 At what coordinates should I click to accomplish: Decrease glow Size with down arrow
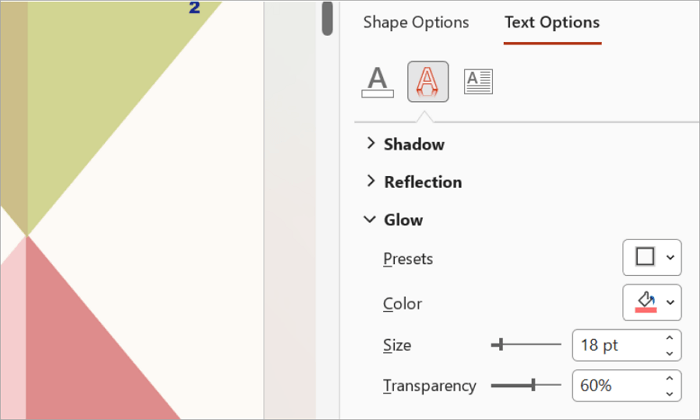pos(669,353)
